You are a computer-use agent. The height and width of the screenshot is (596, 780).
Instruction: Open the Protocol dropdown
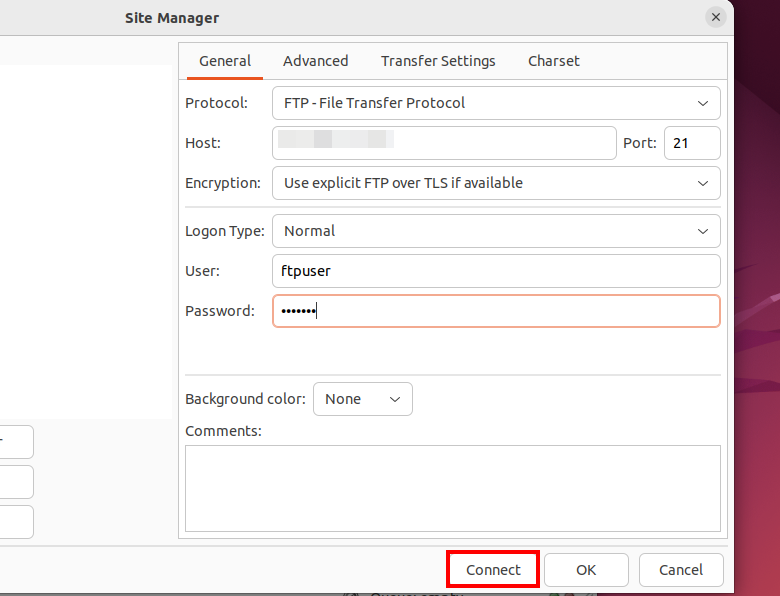[496, 103]
